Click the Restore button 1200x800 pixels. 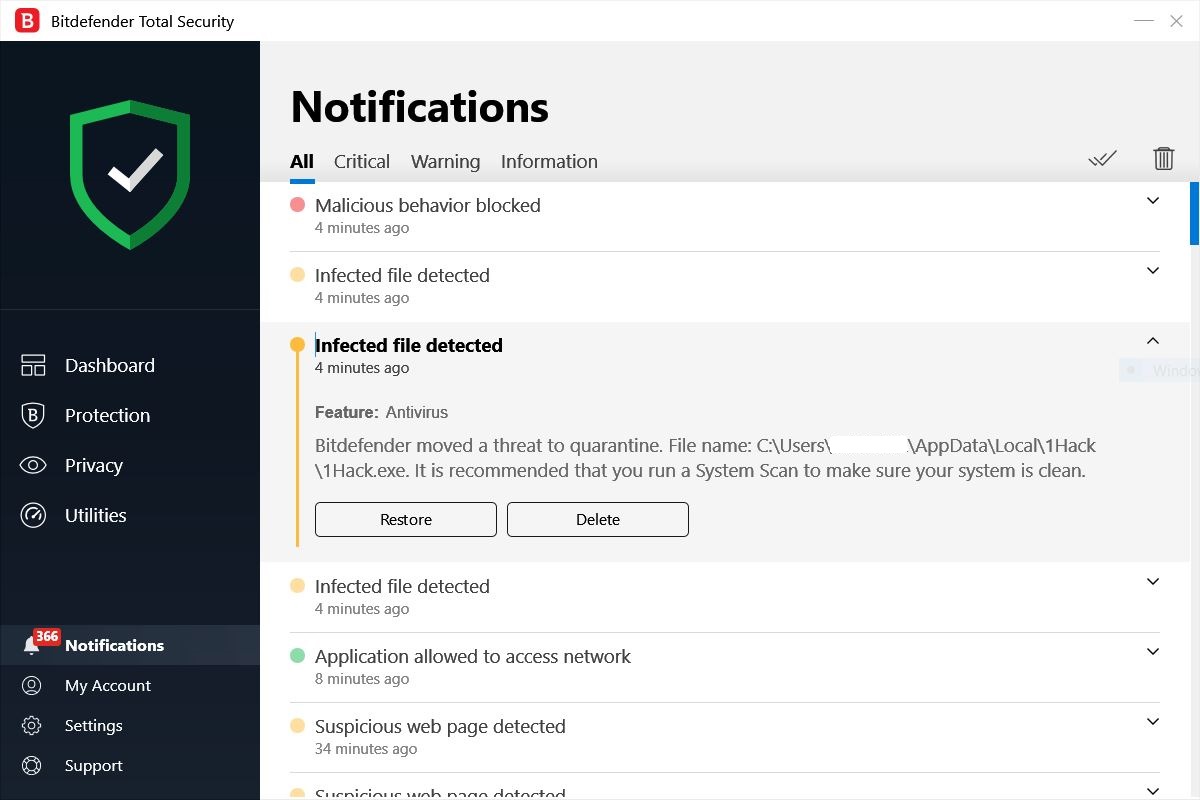tap(406, 520)
